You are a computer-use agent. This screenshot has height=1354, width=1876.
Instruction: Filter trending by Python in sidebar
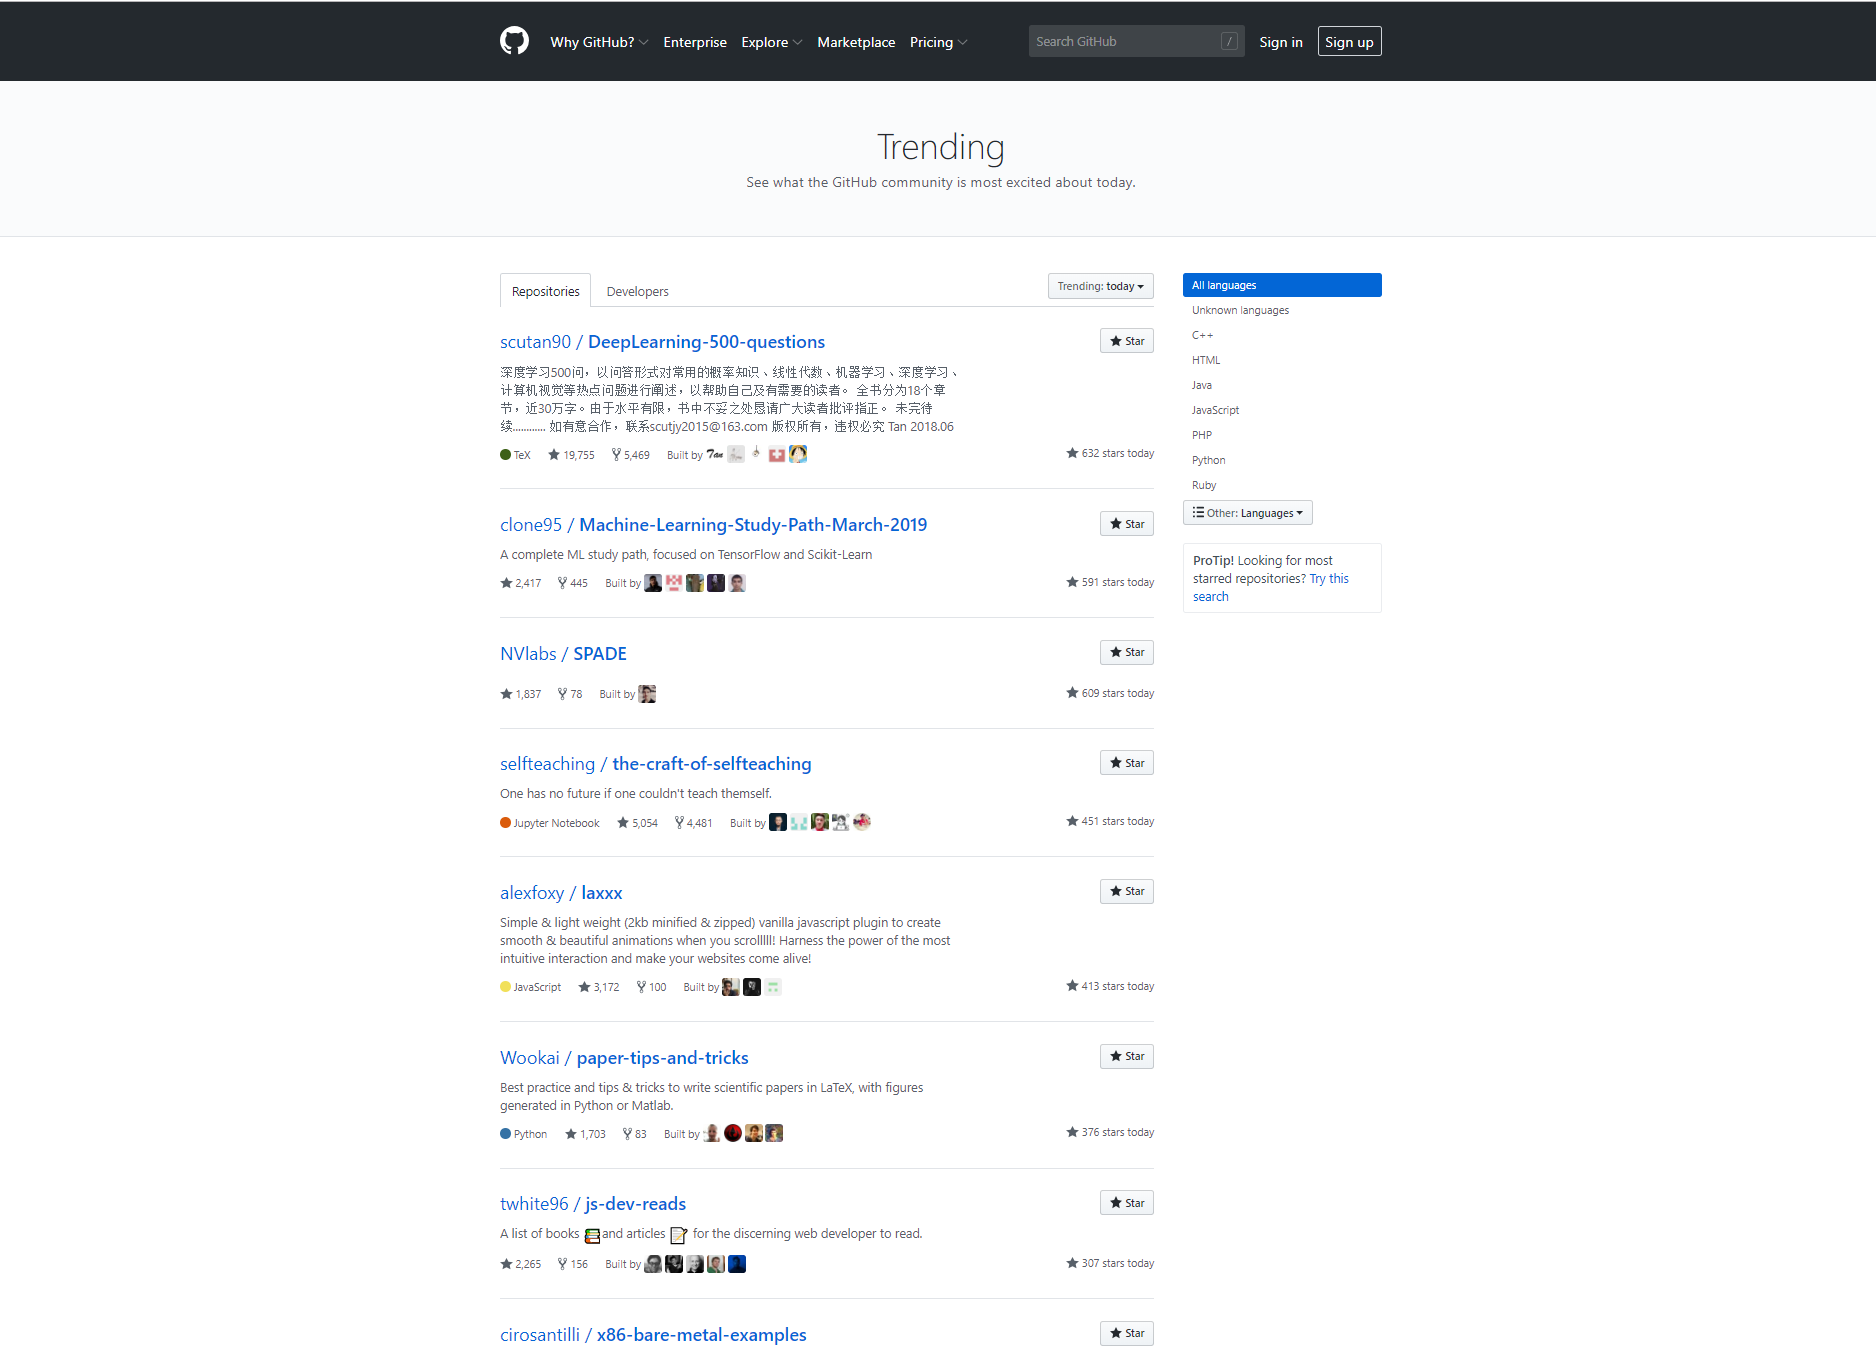[x=1282, y=460]
